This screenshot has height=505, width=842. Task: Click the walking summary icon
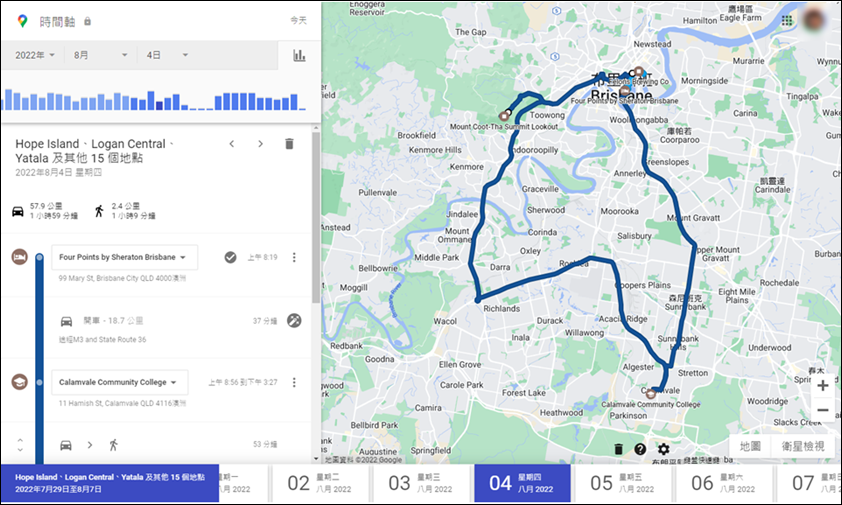point(99,211)
